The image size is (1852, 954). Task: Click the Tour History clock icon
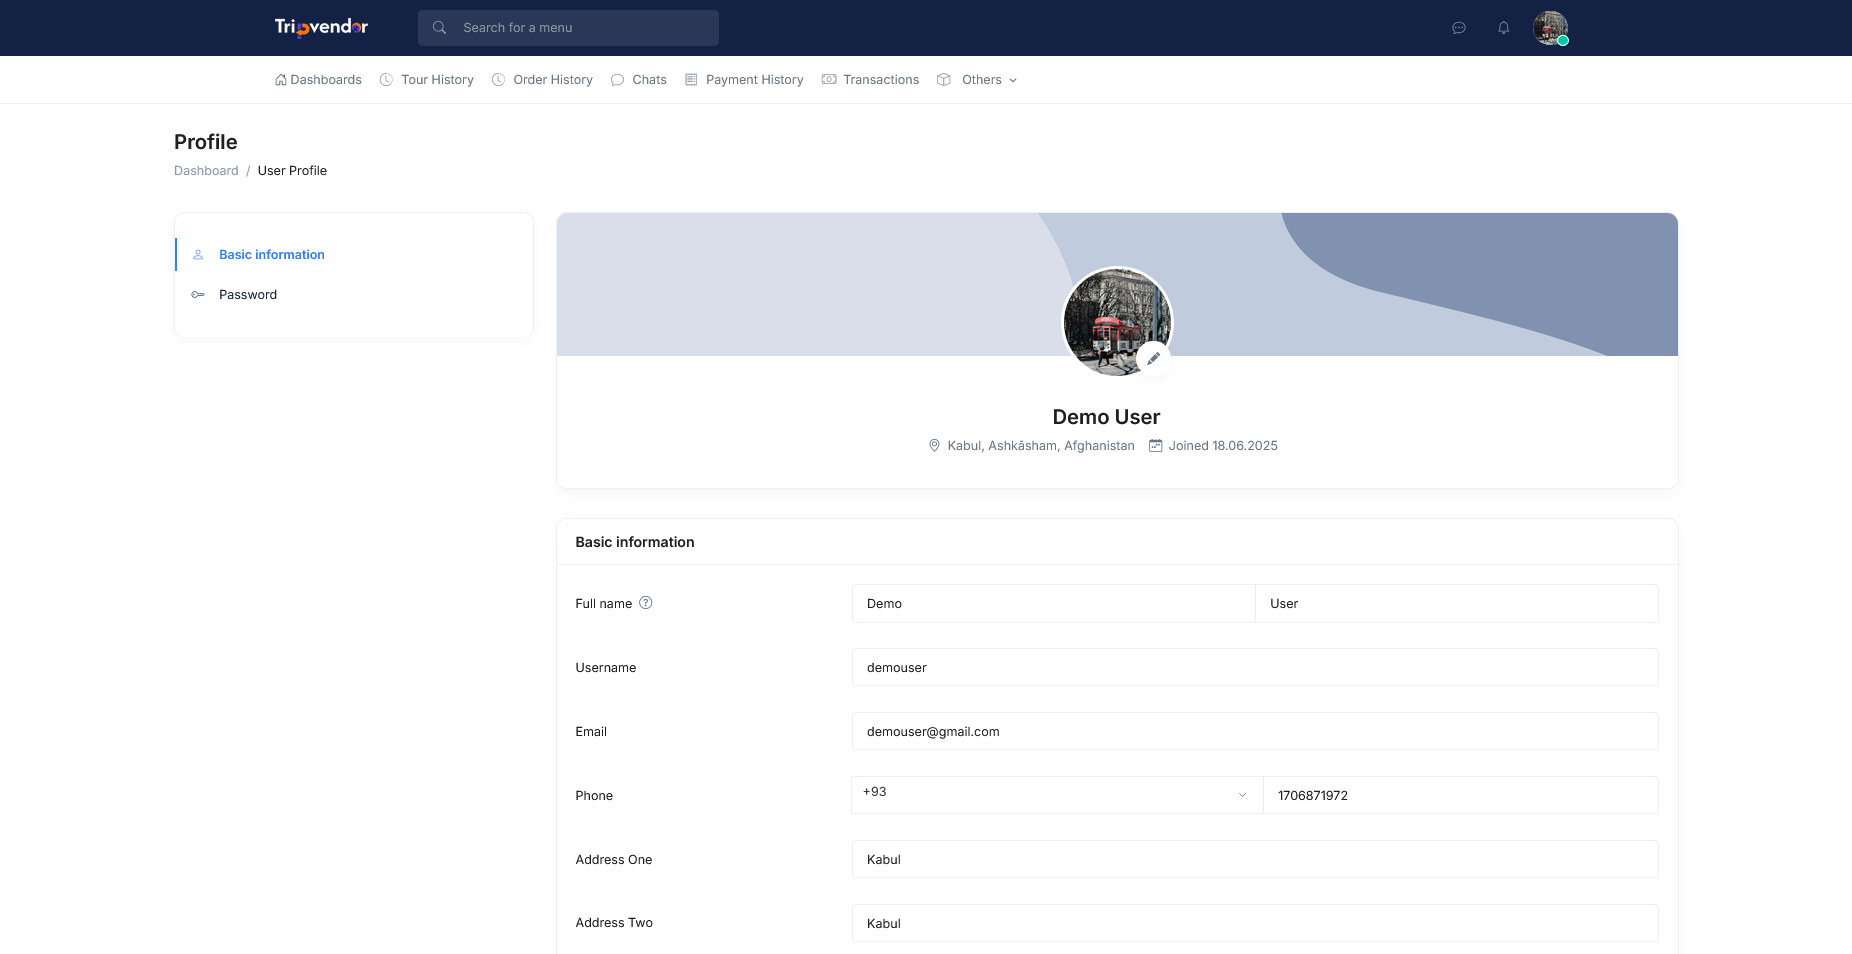[386, 80]
